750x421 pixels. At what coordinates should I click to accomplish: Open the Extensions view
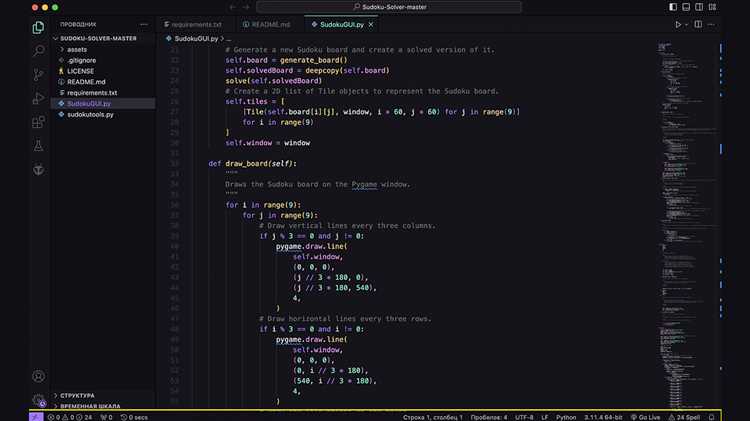(38, 123)
